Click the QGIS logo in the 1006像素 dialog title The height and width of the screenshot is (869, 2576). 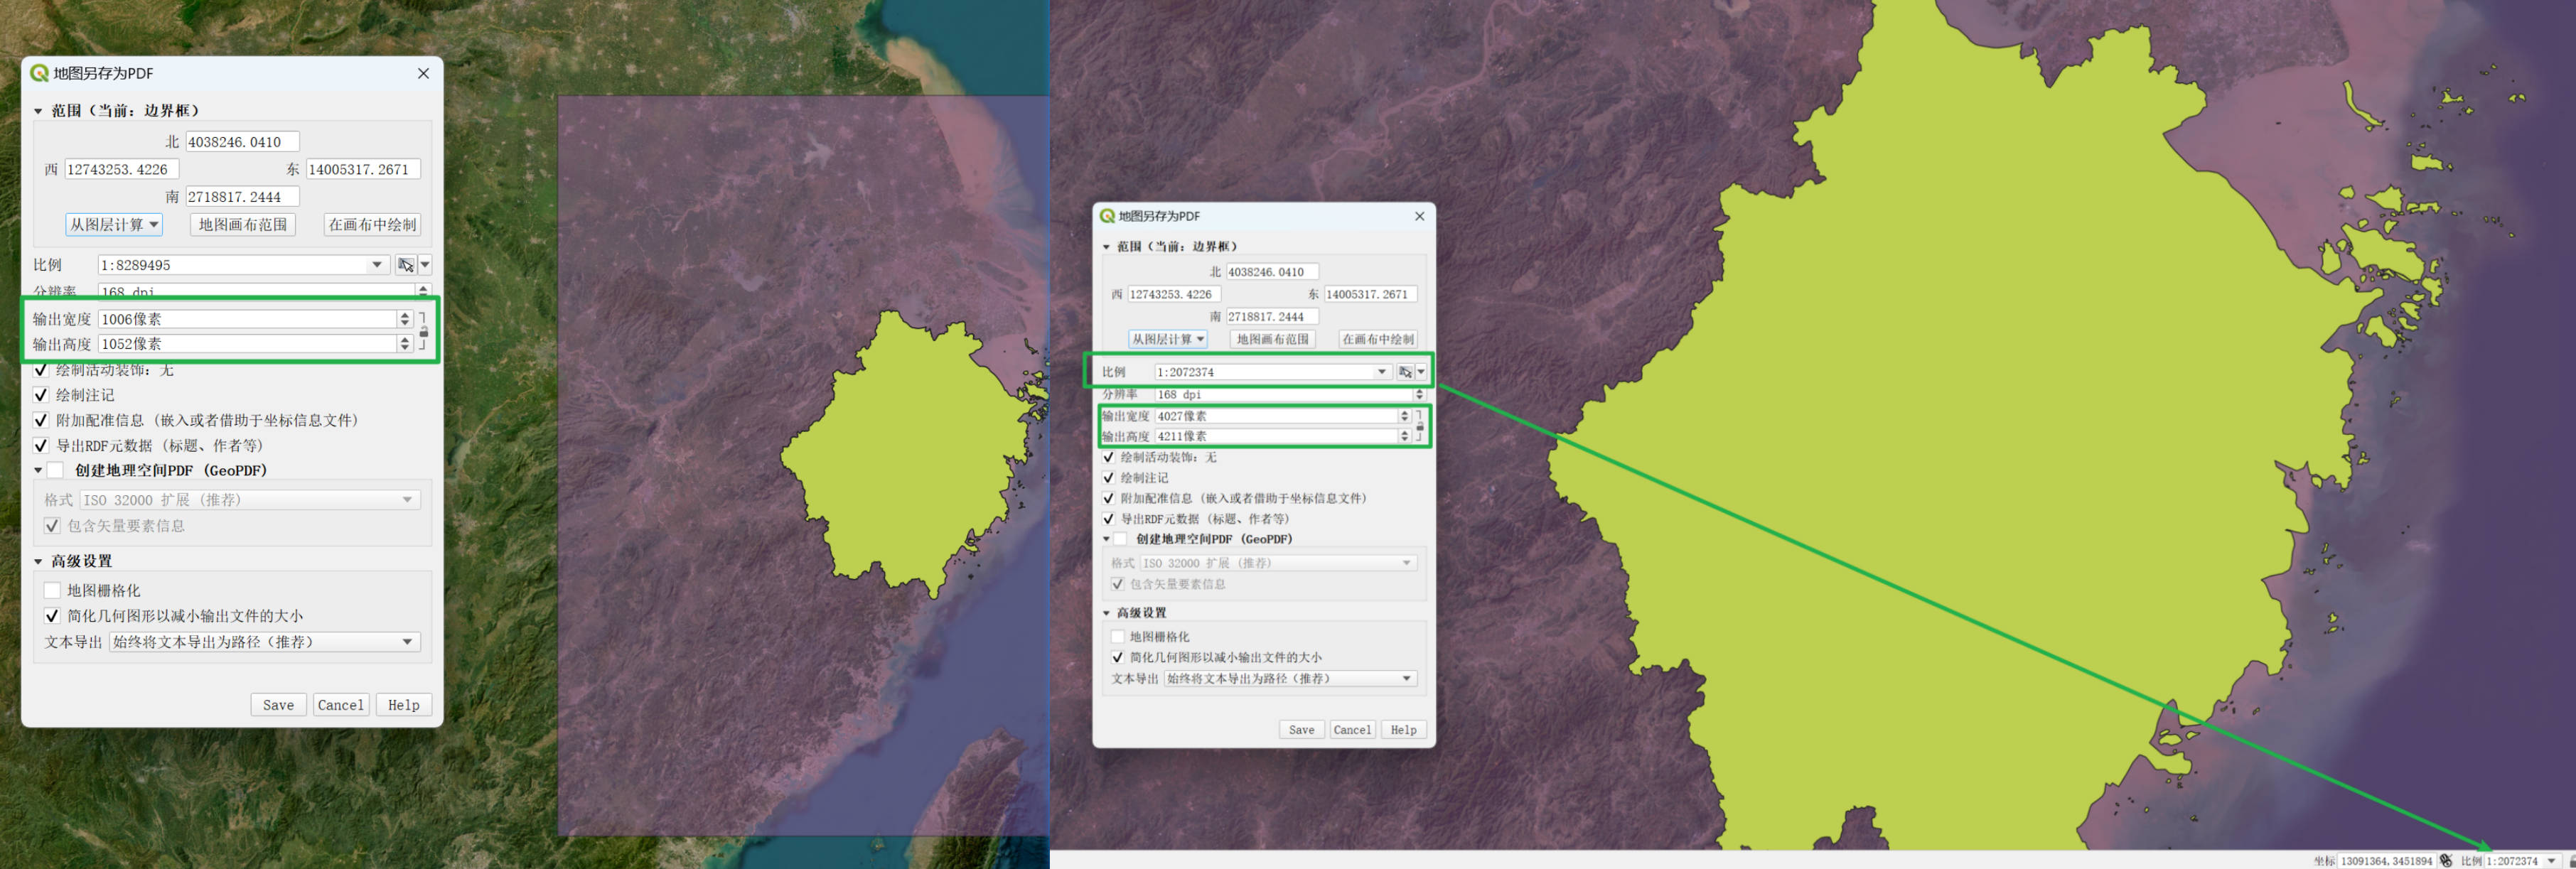40,73
